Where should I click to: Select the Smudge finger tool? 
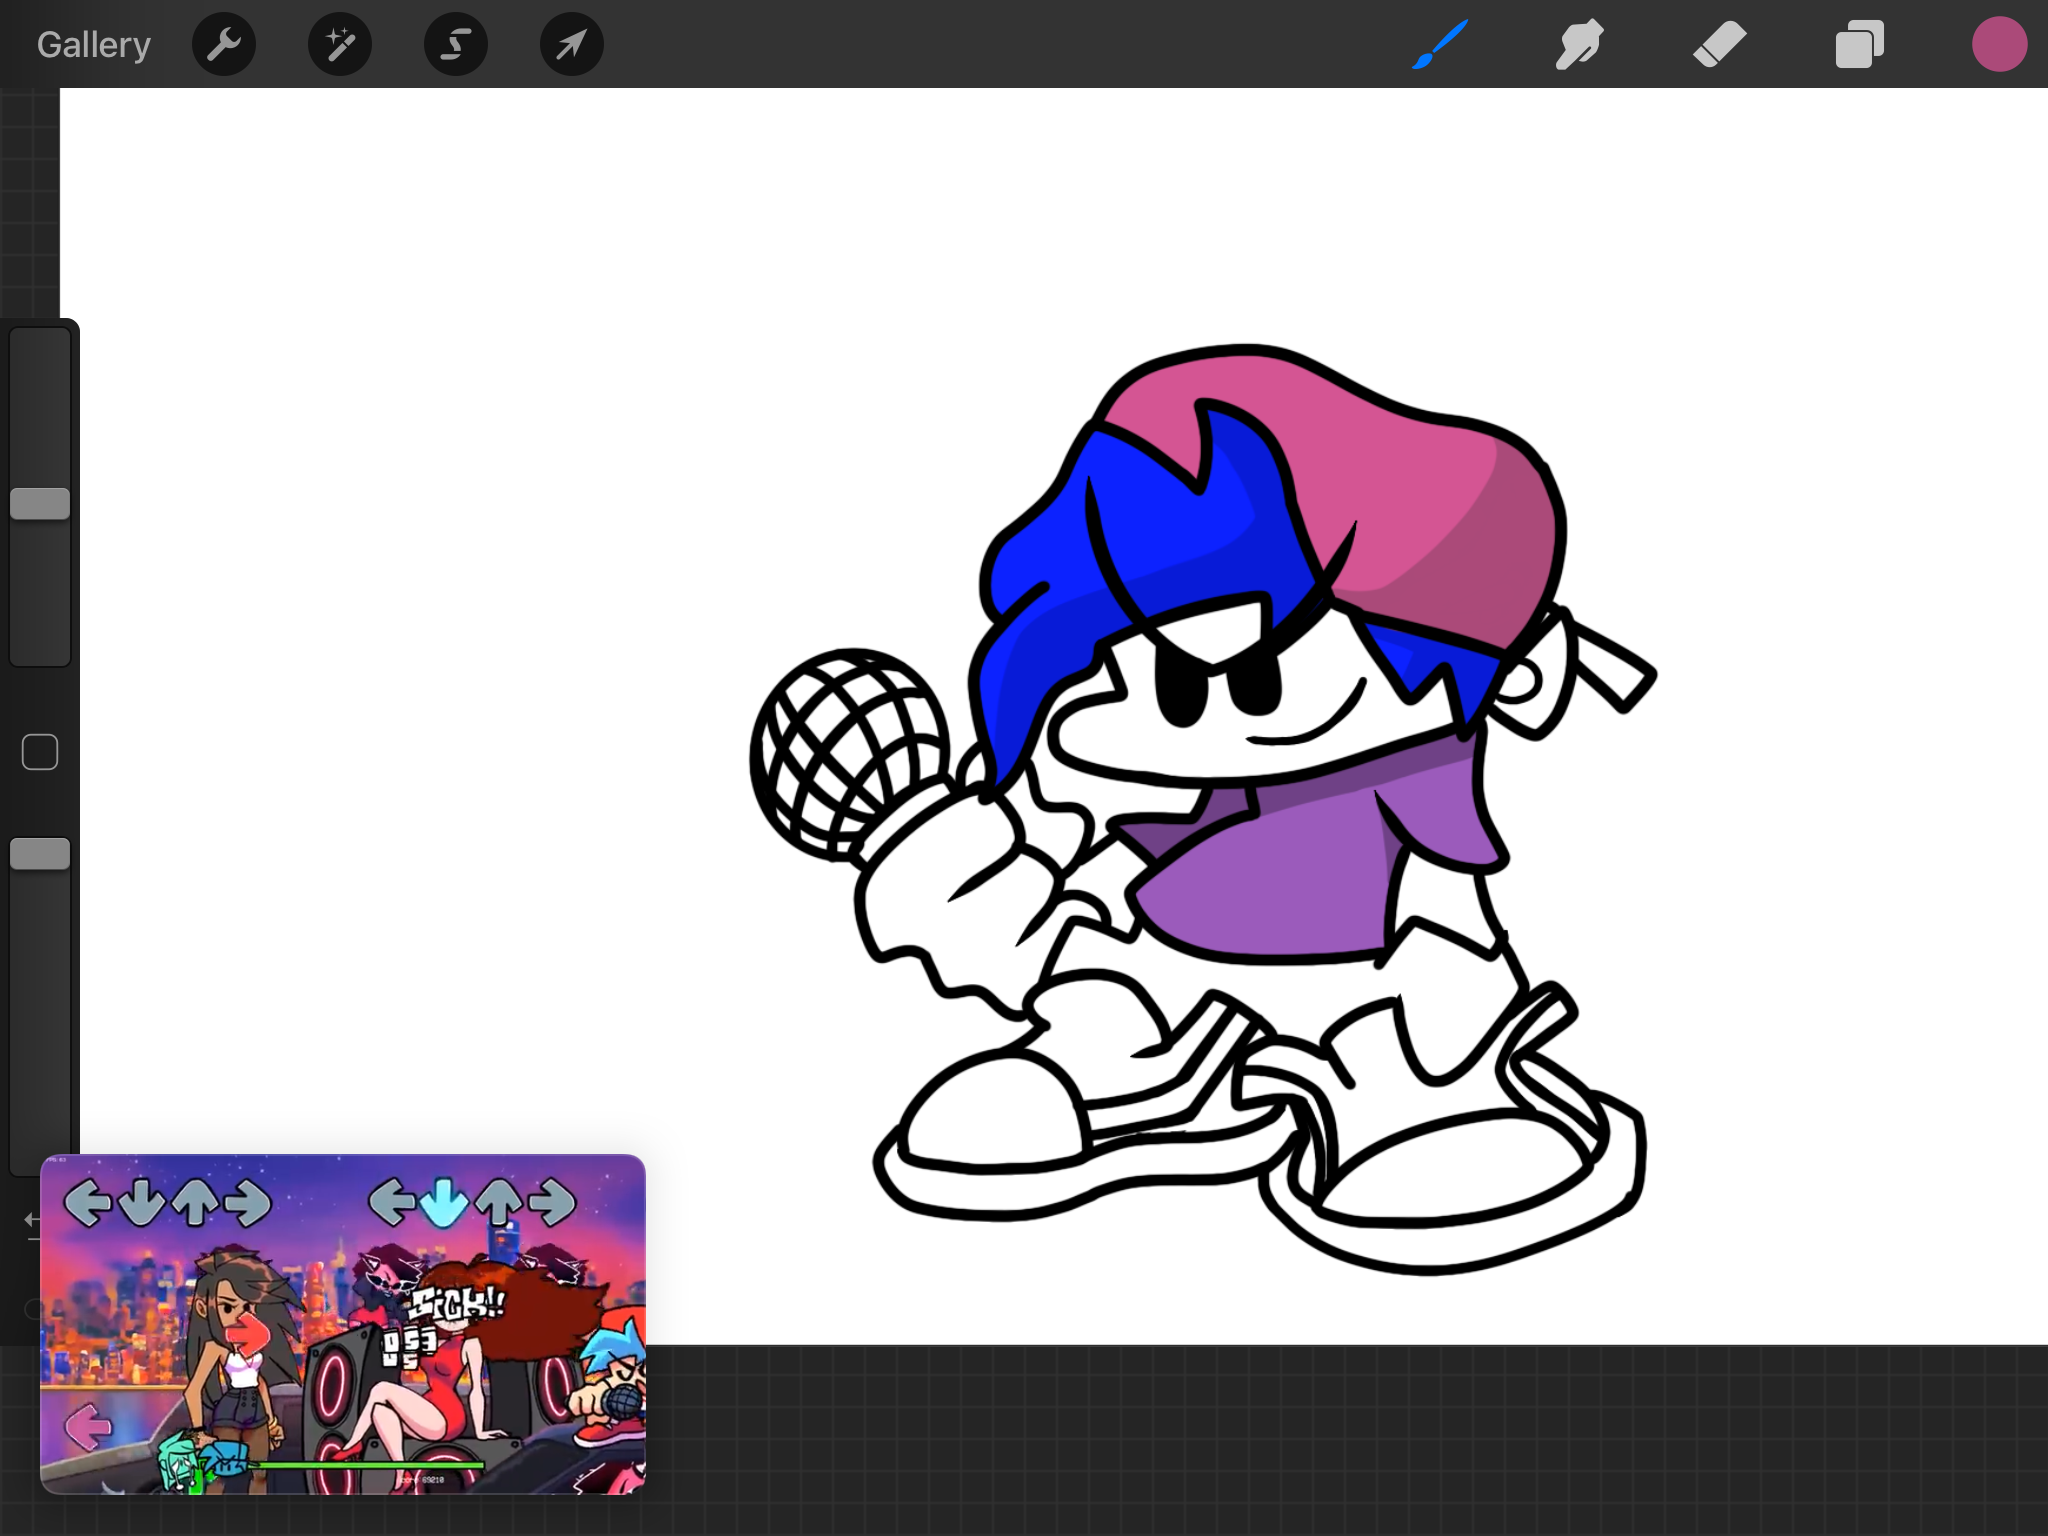tap(1580, 44)
